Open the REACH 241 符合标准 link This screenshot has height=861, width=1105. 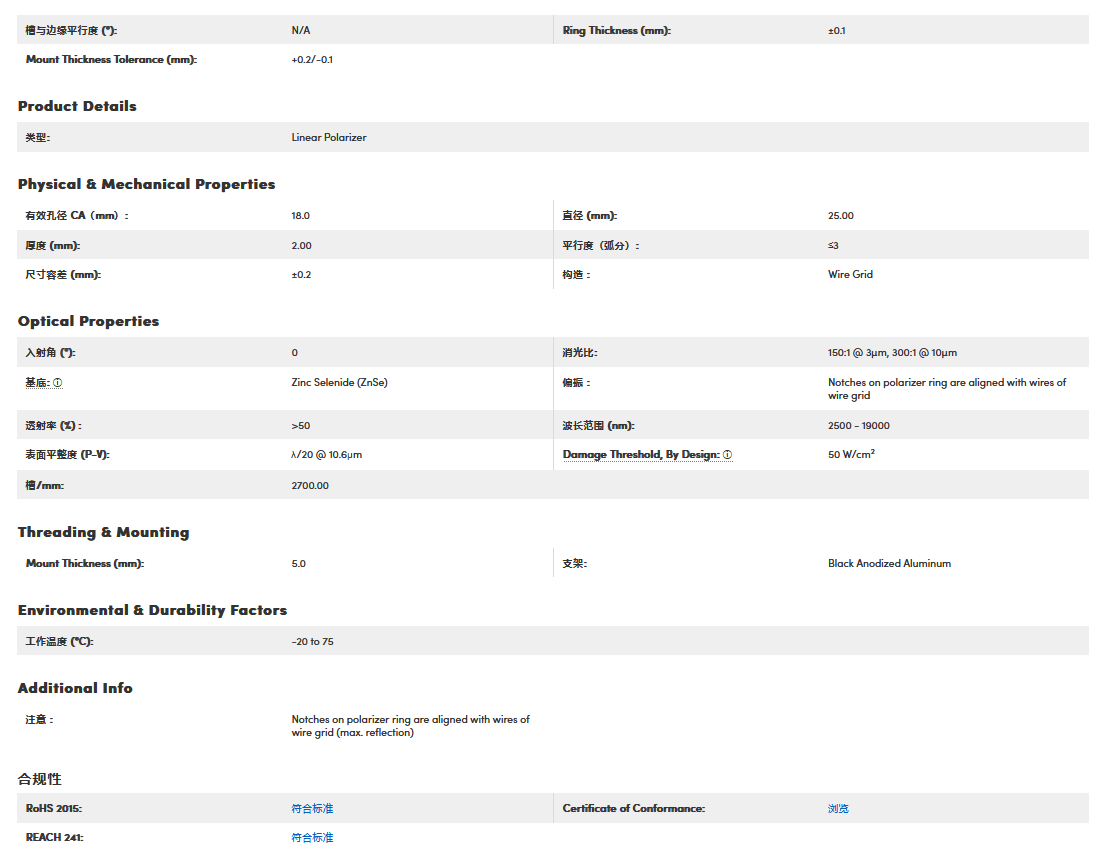tap(312, 837)
